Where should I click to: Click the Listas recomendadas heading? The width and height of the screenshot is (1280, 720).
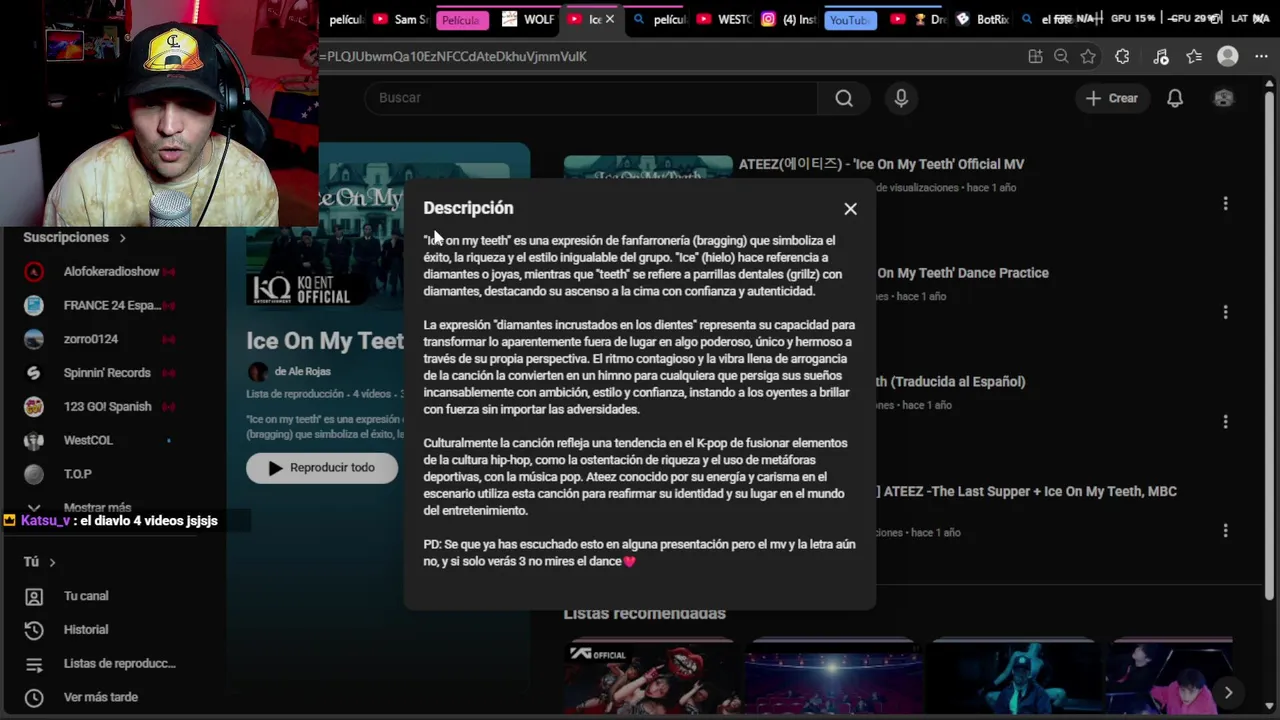[644, 613]
